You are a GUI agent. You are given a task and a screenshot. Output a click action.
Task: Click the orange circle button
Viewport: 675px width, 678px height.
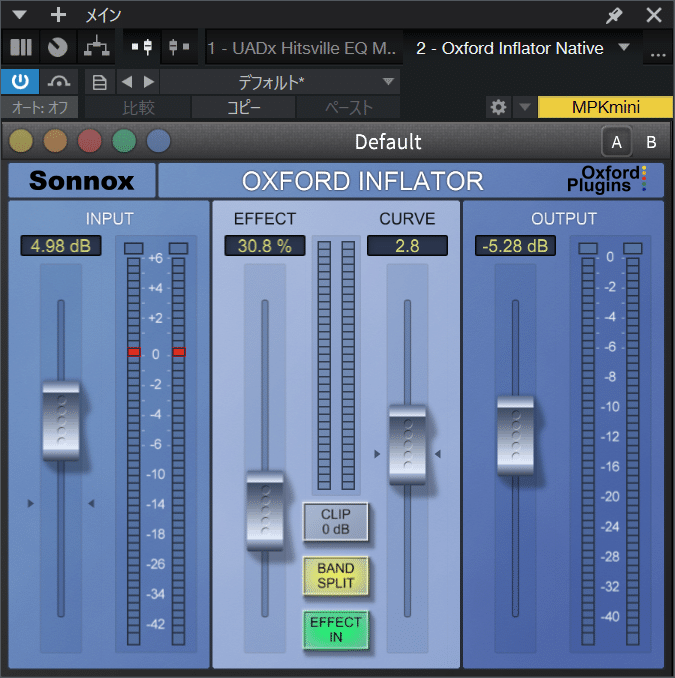click(x=55, y=141)
